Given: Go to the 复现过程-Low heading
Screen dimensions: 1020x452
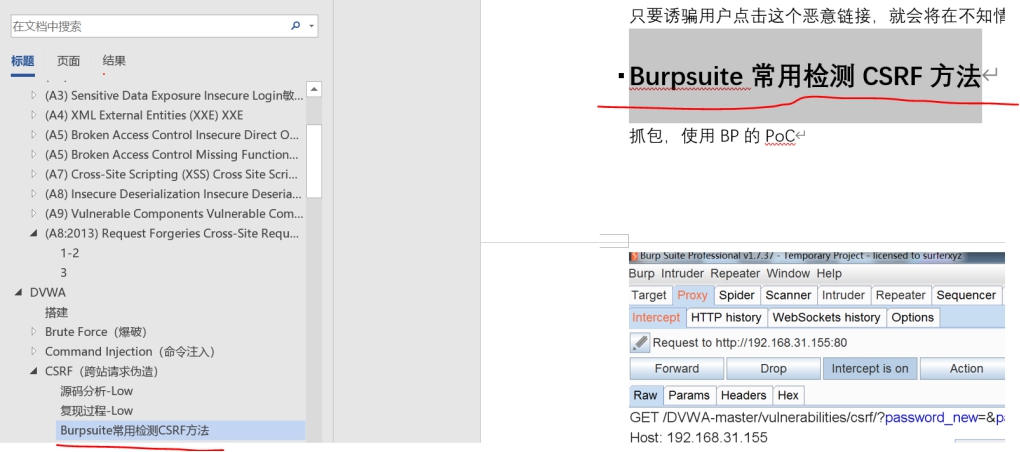Looking at the screenshot, I should coord(96,410).
